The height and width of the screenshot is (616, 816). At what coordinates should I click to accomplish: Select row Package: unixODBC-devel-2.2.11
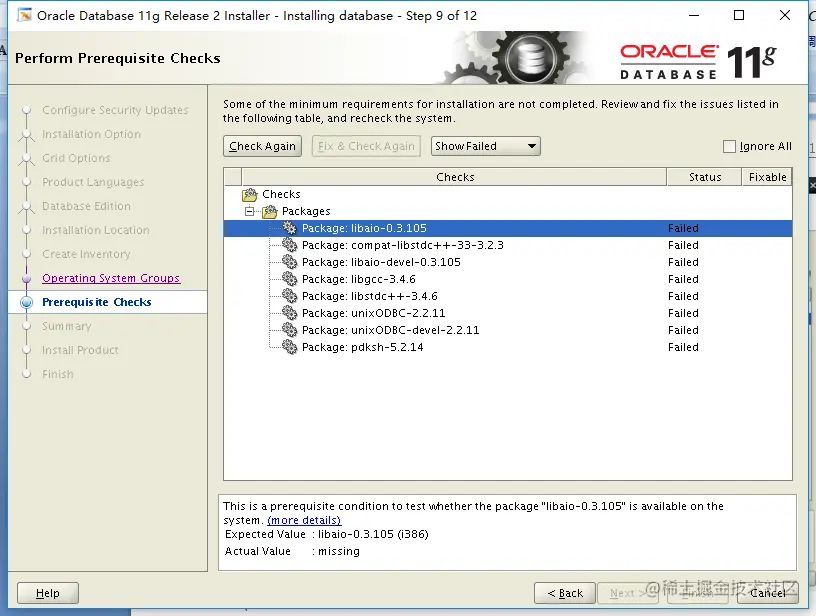coord(508,330)
